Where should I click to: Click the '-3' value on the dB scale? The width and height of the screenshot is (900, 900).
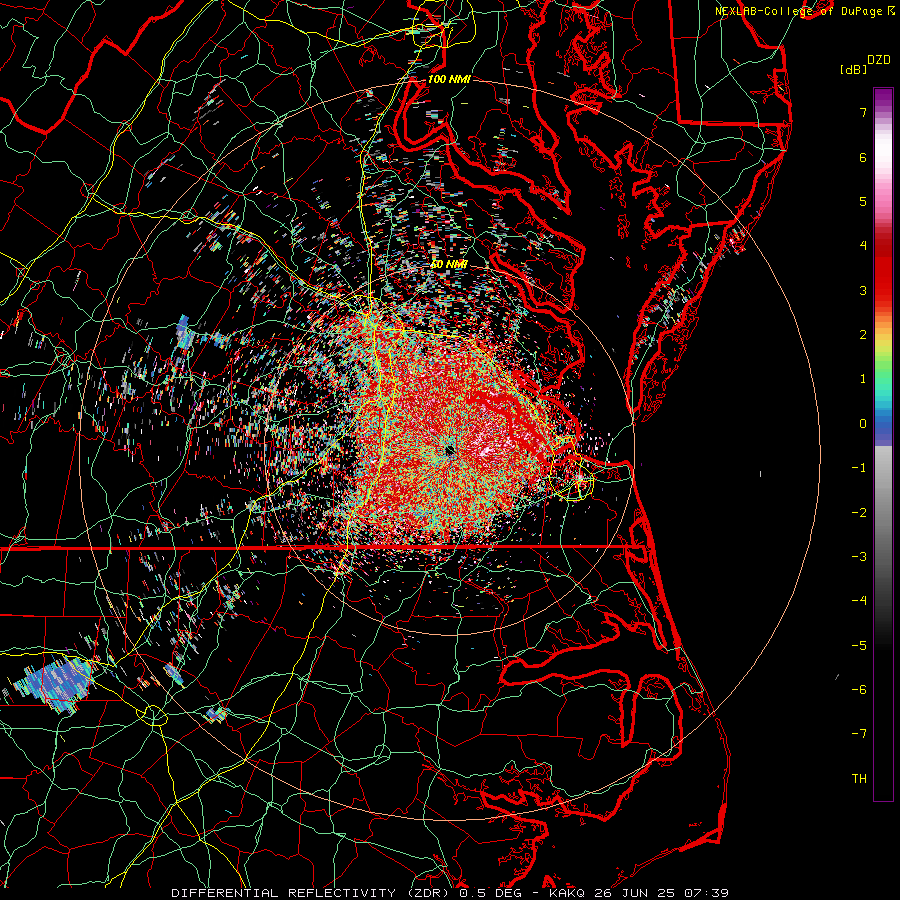pos(859,557)
